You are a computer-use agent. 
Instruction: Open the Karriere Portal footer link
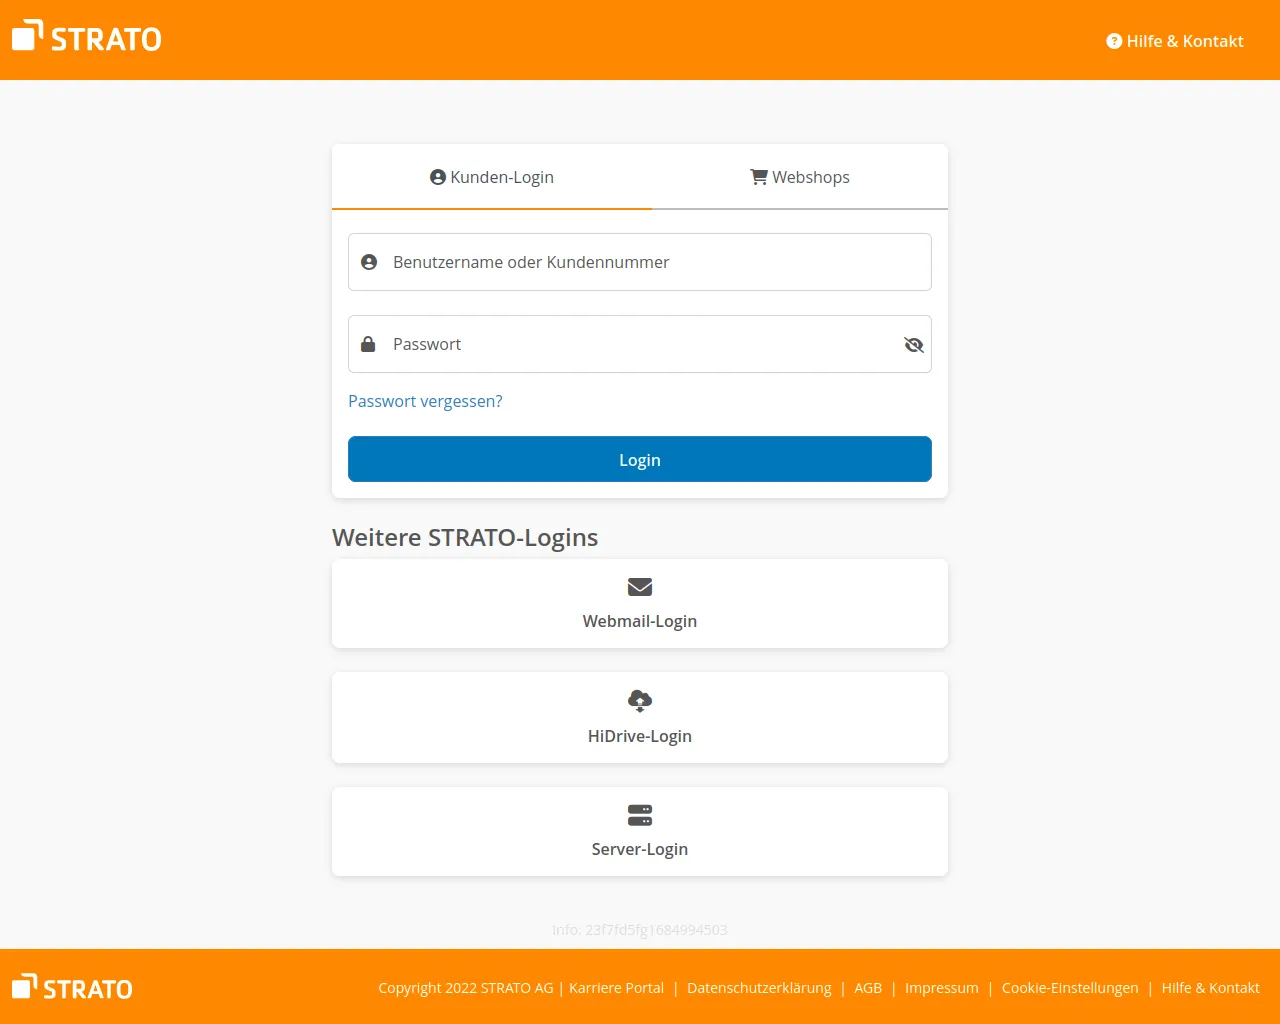pyautogui.click(x=616, y=988)
